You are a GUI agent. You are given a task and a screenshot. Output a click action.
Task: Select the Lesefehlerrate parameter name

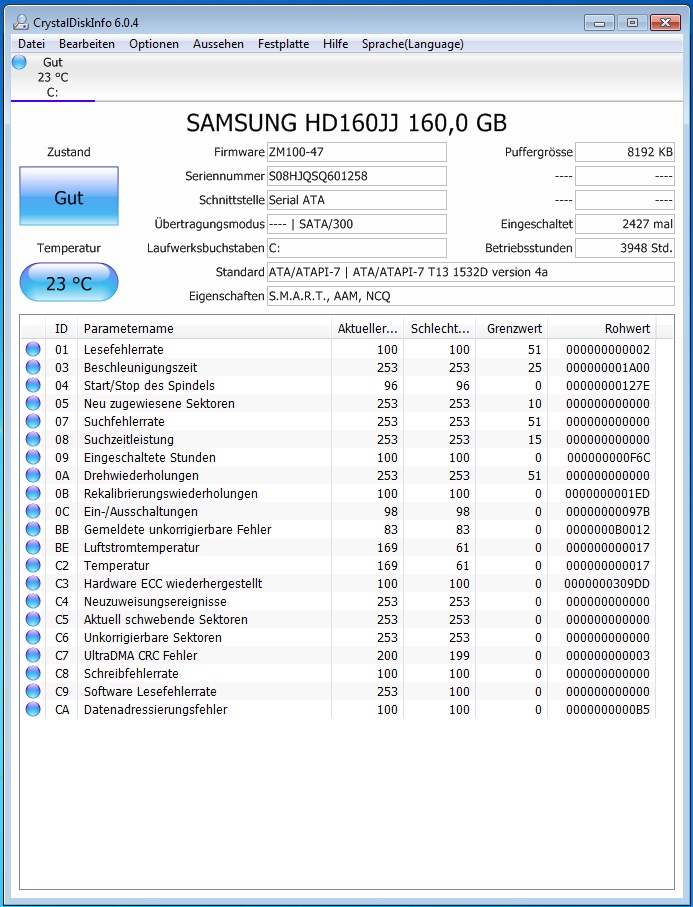click(x=124, y=349)
